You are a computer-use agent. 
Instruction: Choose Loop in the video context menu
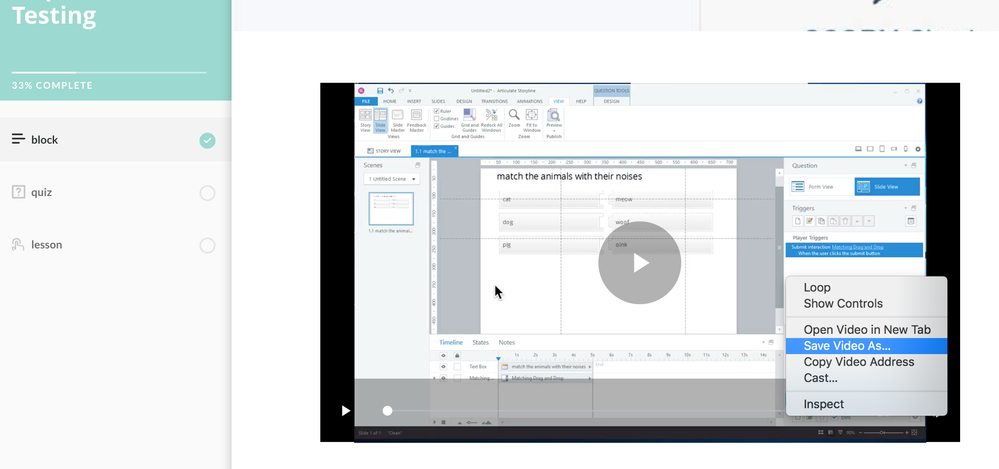[x=866, y=287]
